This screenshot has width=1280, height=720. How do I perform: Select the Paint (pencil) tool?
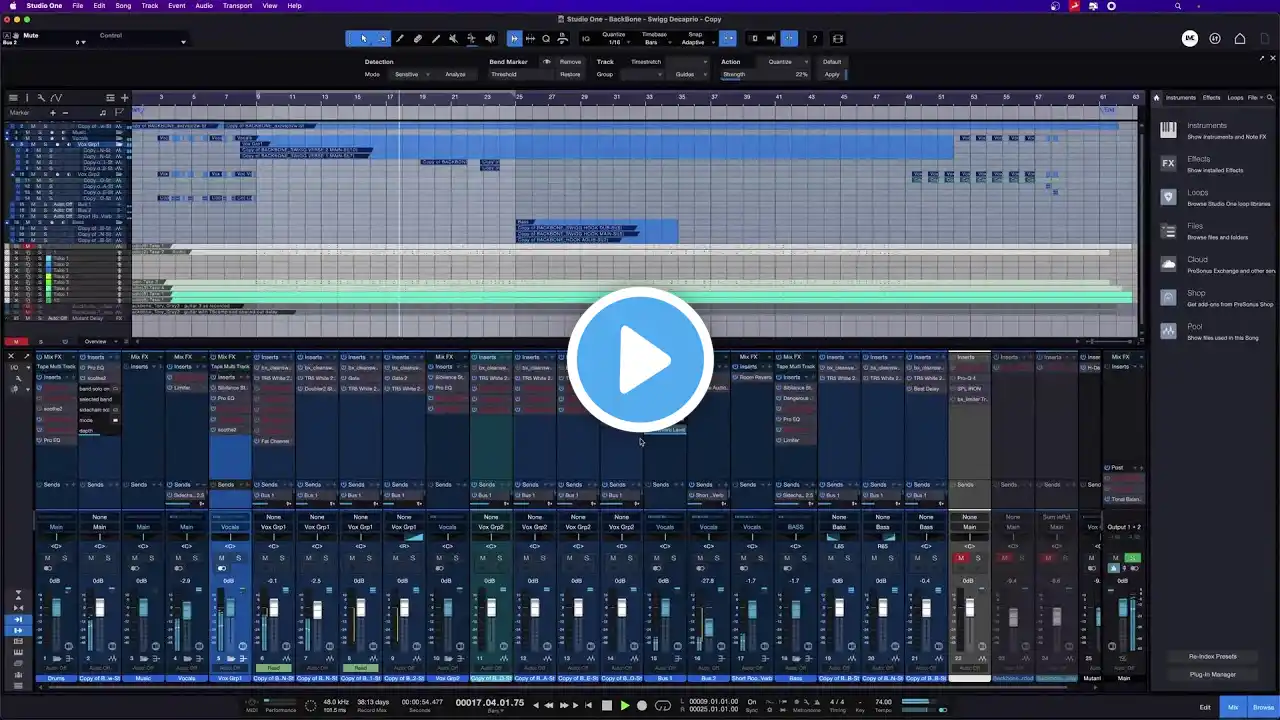tap(400, 39)
